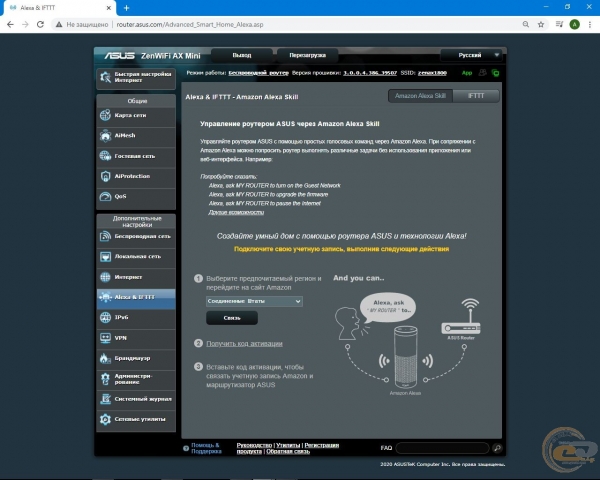Click the browser zoom magnifier icon
Image resolution: width=600 pixels, height=480 pixels.
point(526,24)
